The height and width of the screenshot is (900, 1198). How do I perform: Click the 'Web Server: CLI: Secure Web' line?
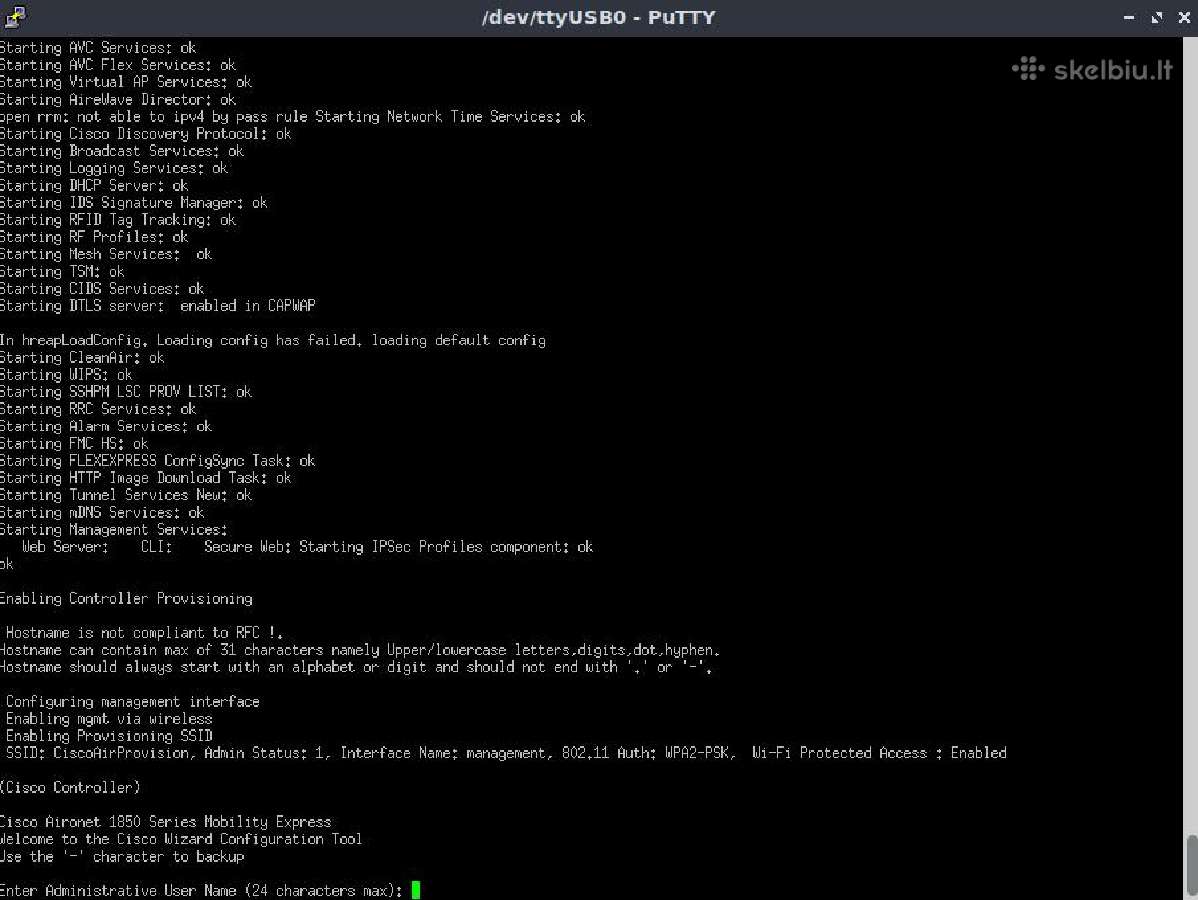[307, 546]
